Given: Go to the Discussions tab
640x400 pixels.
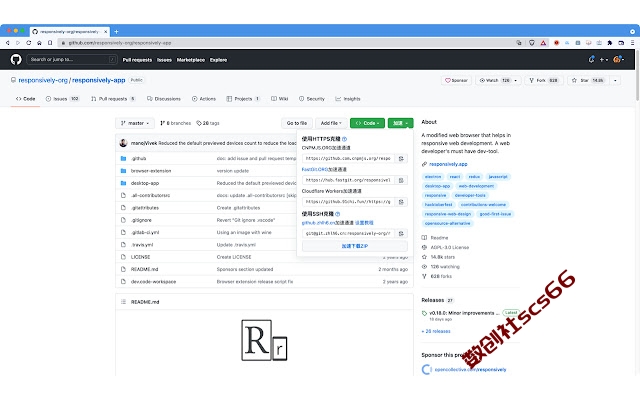Looking at the screenshot, I should pos(164,99).
